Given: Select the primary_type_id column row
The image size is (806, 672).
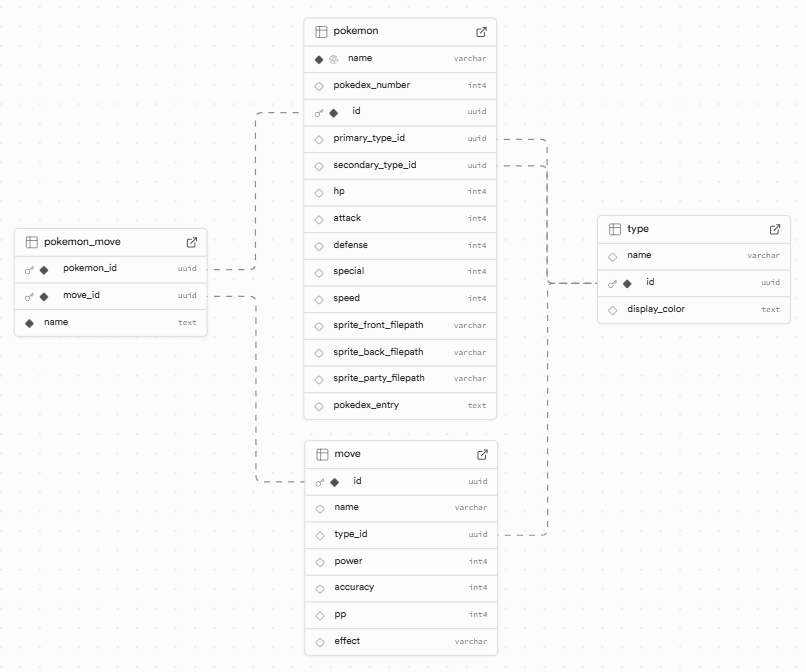Looking at the screenshot, I should [x=383, y=139].
